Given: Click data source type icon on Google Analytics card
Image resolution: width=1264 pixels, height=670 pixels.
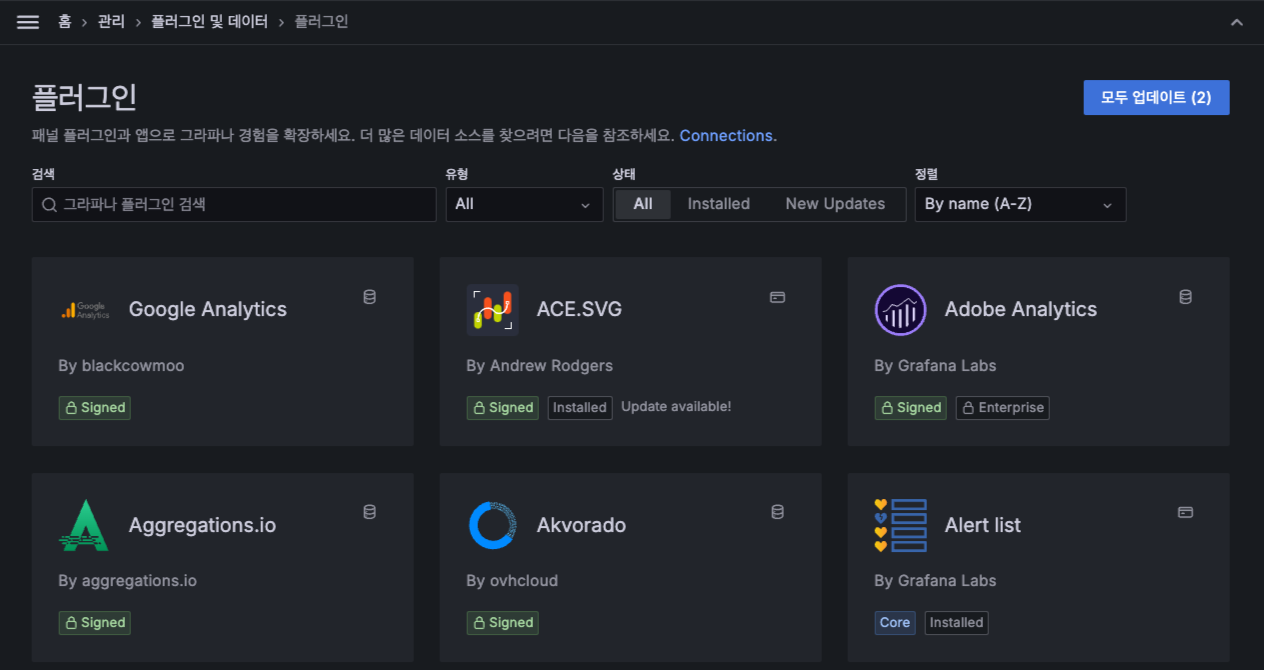Looking at the screenshot, I should click(369, 297).
